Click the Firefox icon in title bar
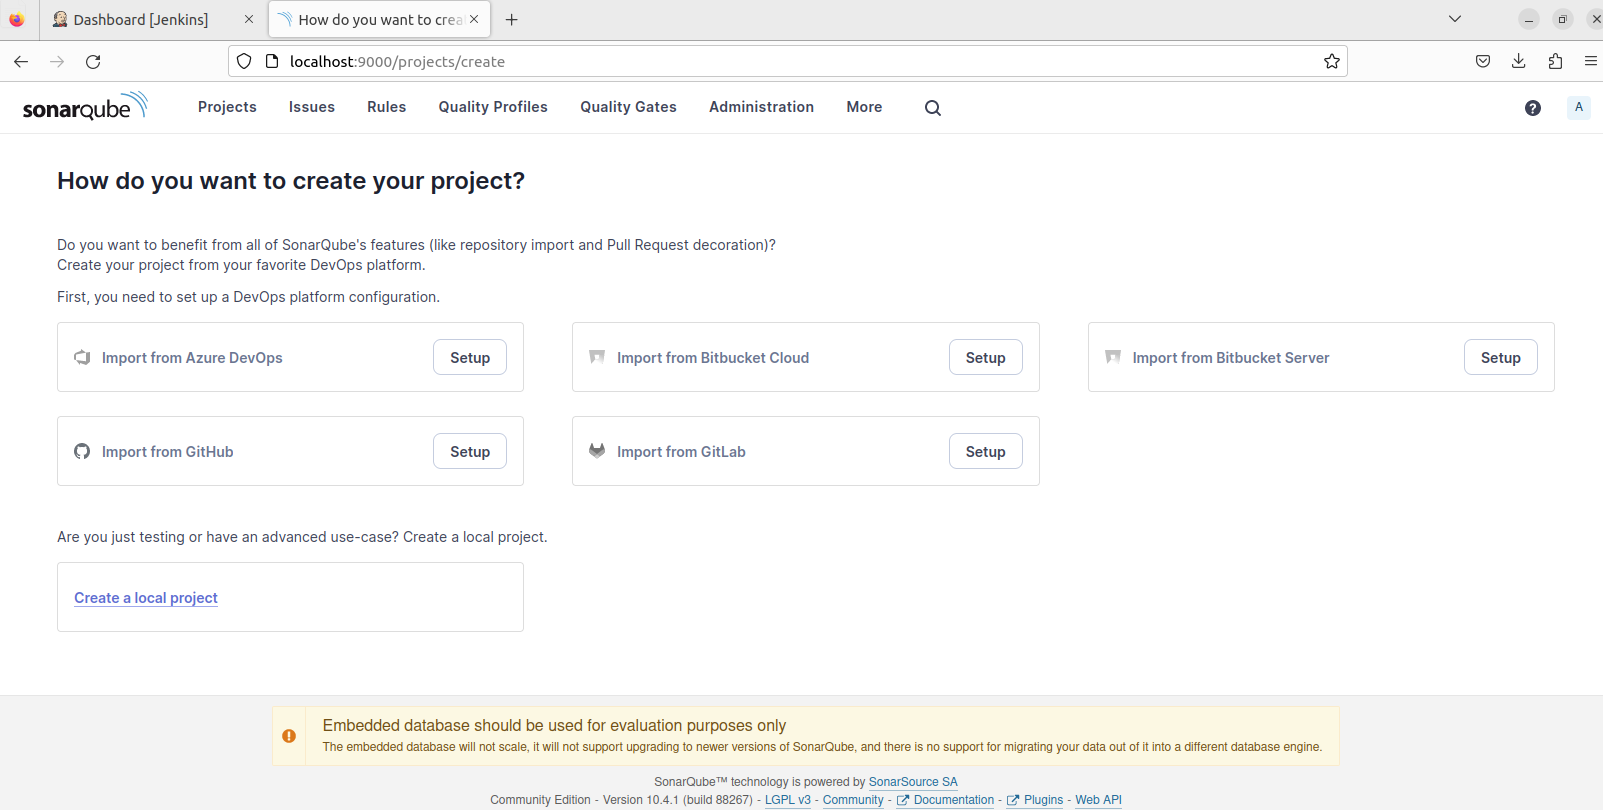This screenshot has height=810, width=1603. tap(16, 19)
